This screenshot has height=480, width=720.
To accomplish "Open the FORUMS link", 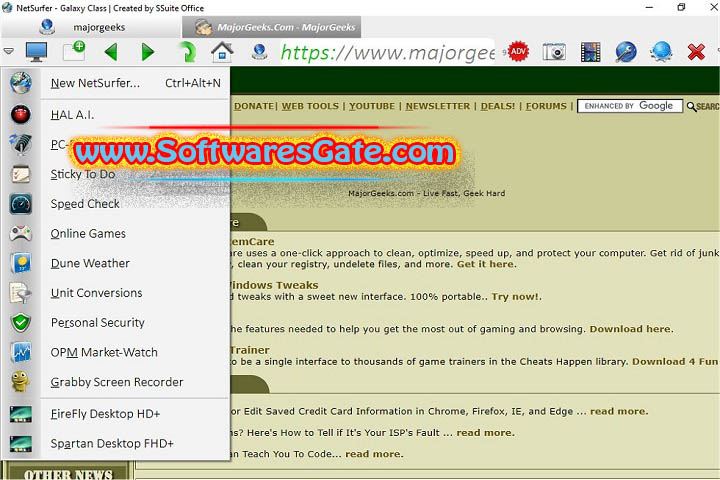I will click(x=546, y=106).
